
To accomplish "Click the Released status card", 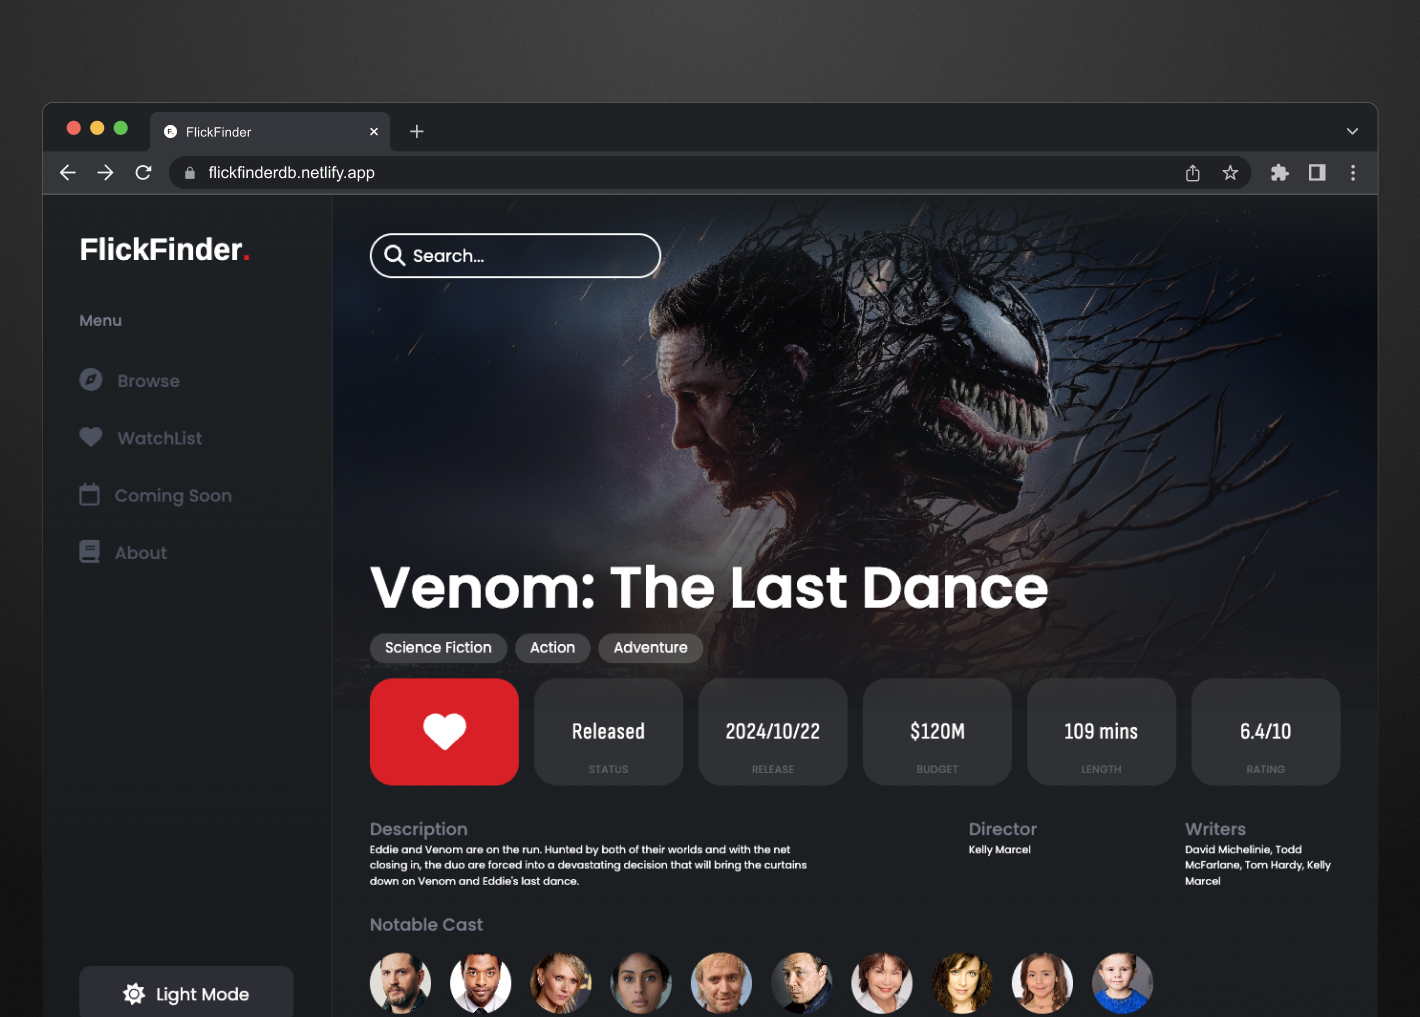I will [608, 732].
